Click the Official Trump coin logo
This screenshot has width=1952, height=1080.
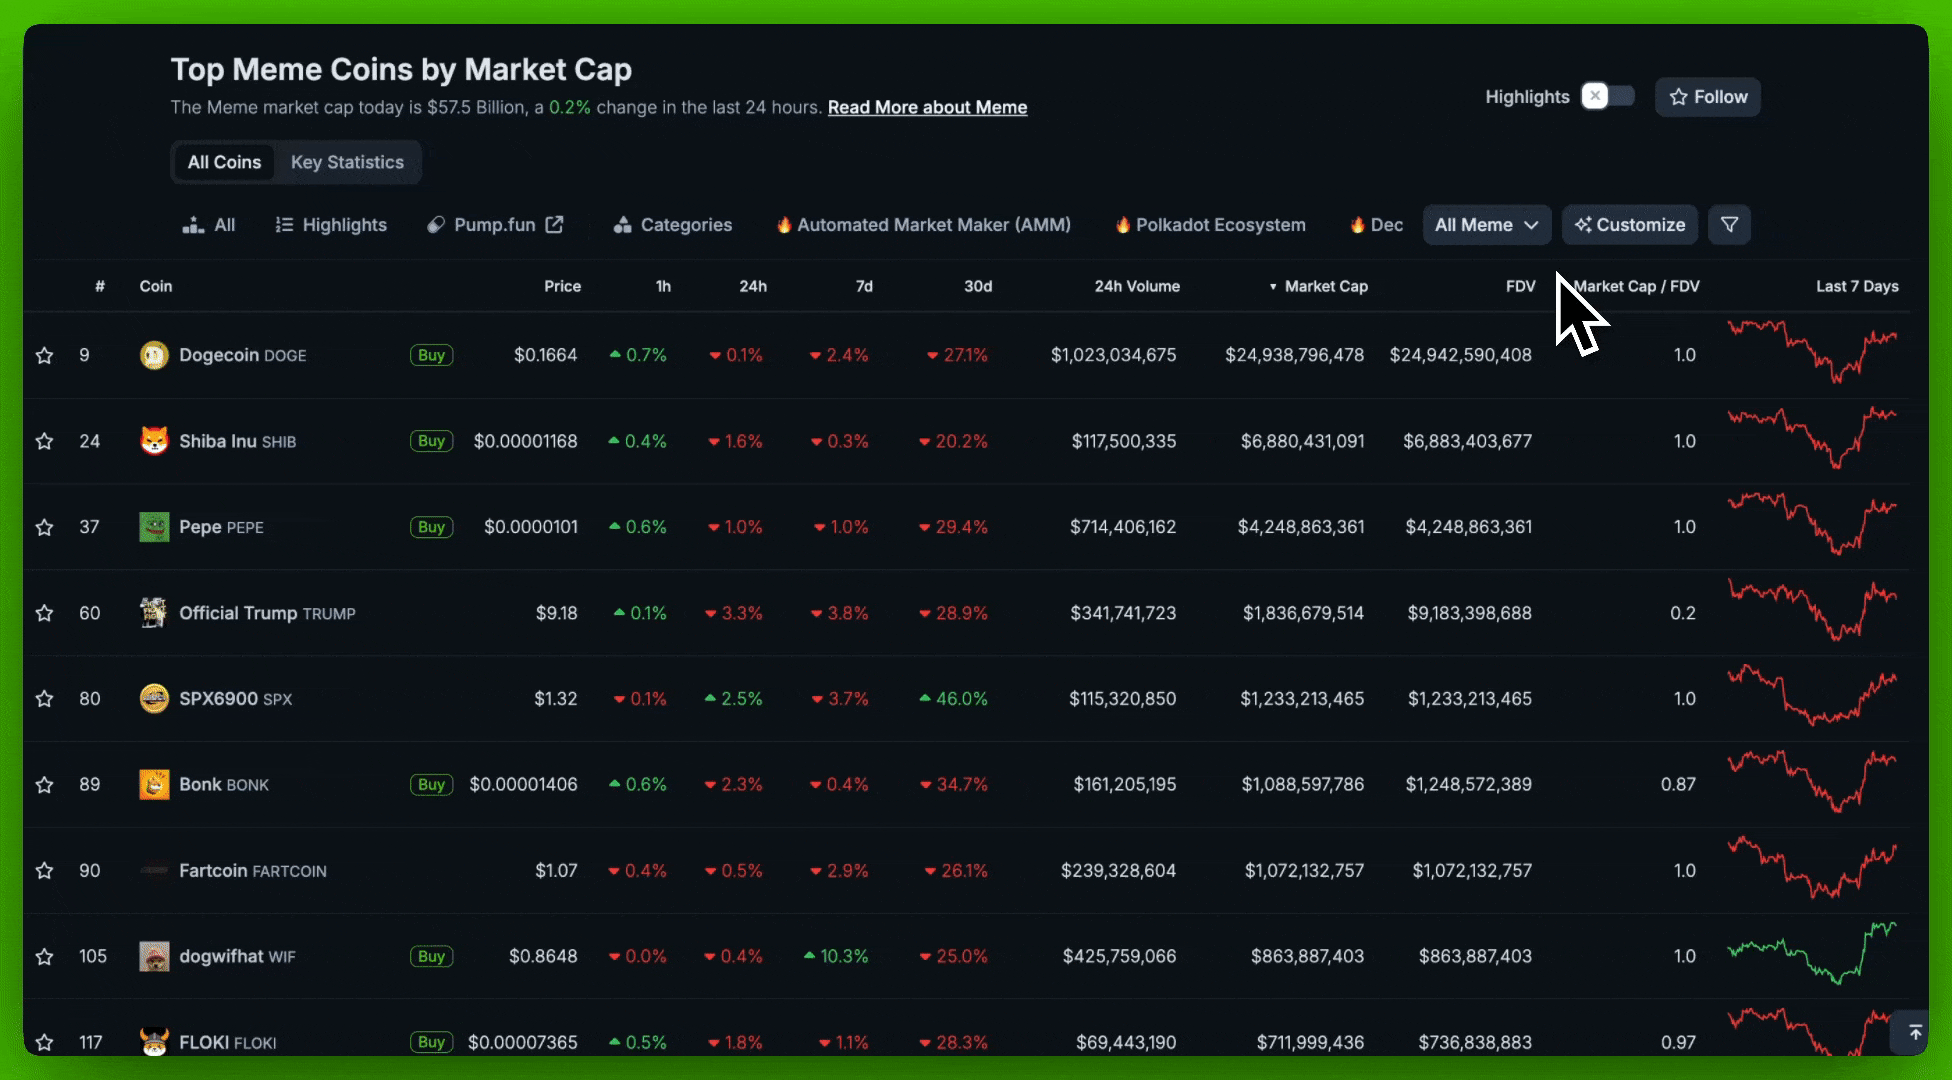[x=153, y=612]
